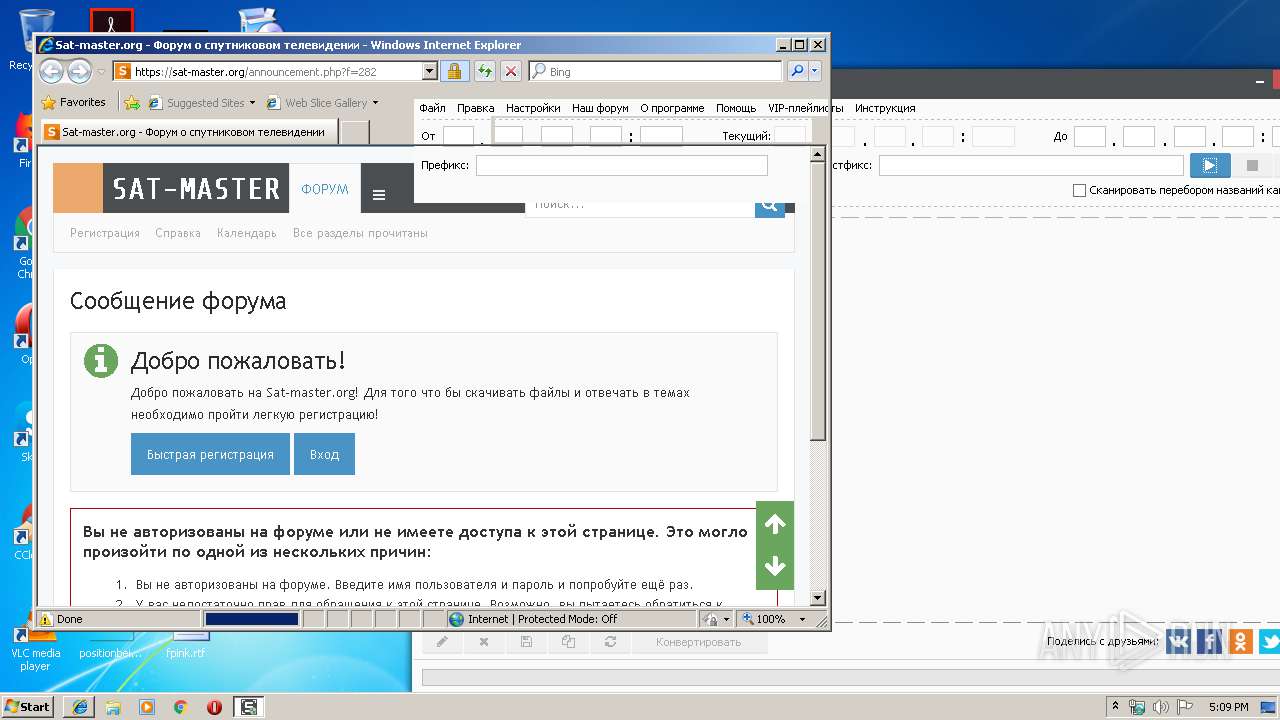Click Chrome icon in taskbar
Screen dimensions: 1280x720
click(180, 707)
